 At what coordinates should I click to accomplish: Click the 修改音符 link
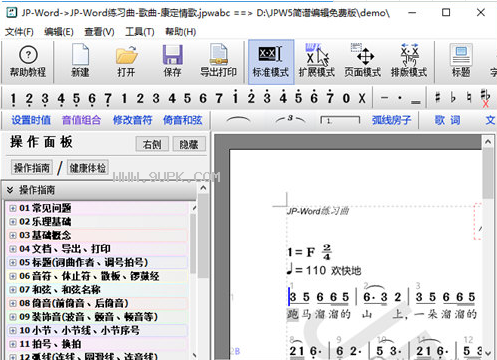[132, 120]
